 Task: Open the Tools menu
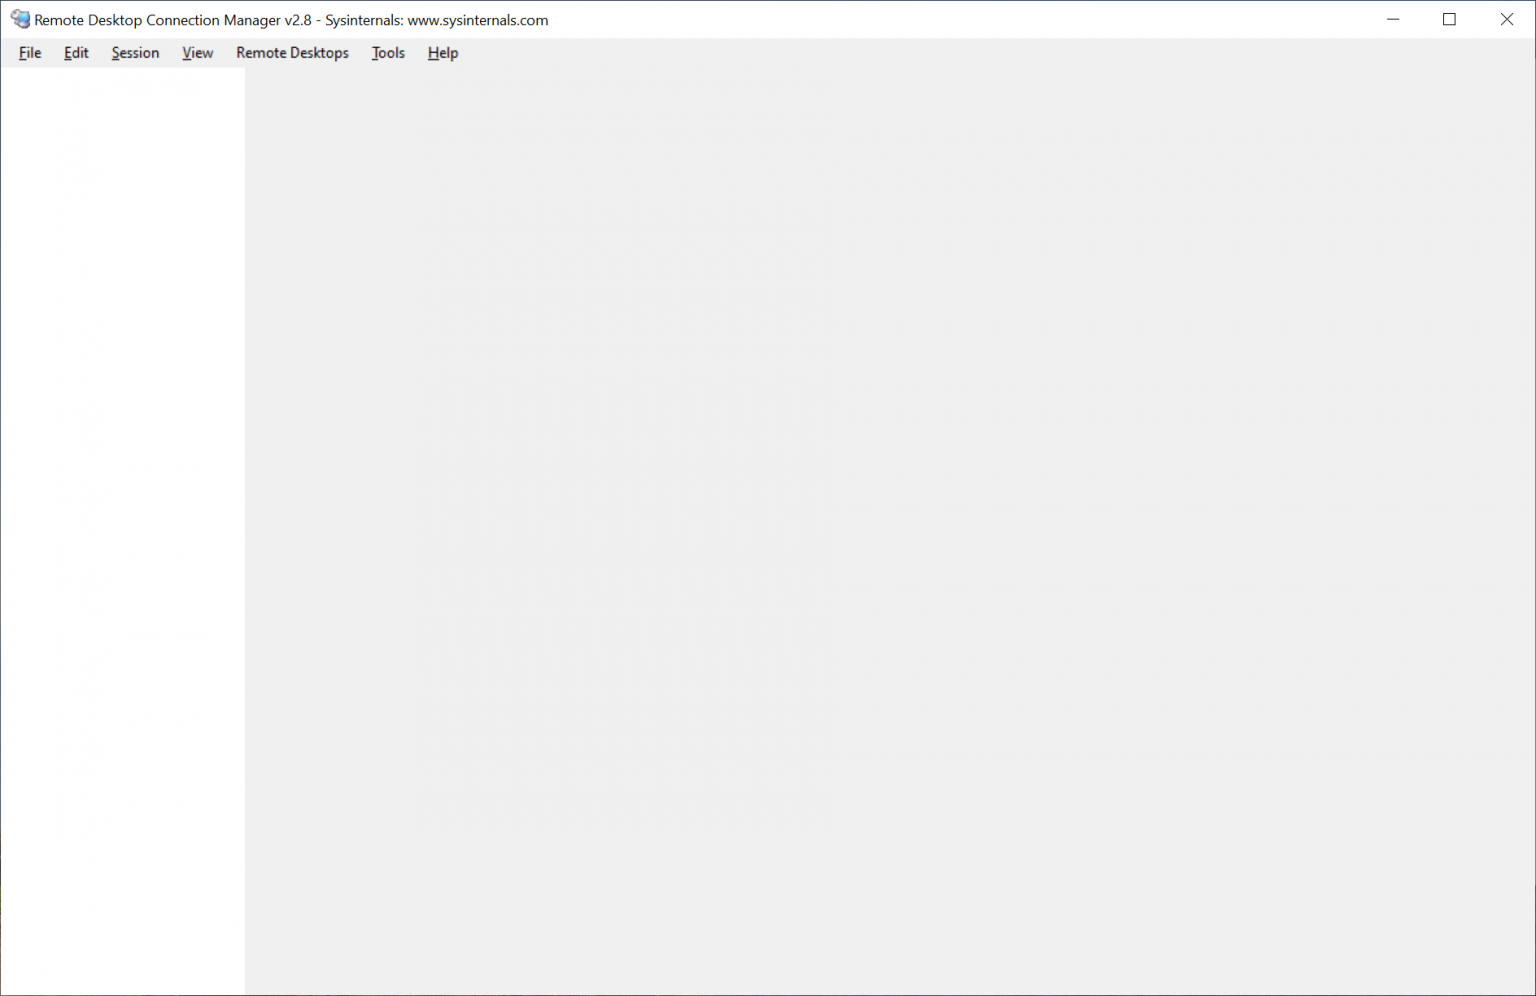tap(388, 53)
